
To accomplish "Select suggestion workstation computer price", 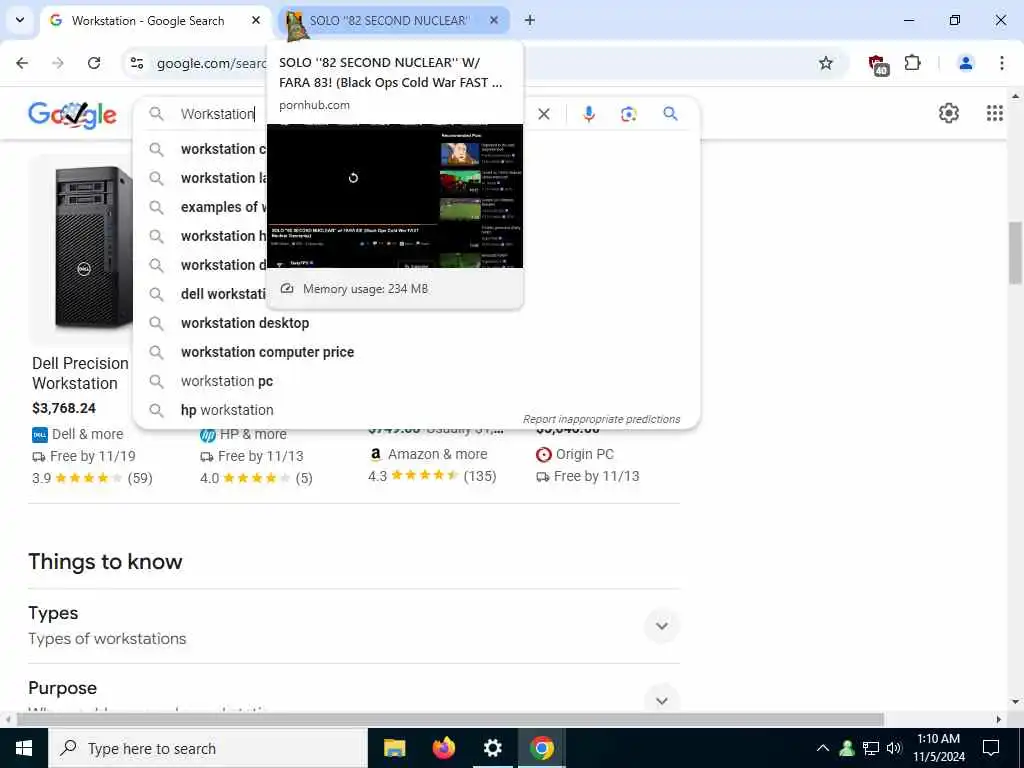I will pyautogui.click(x=267, y=352).
